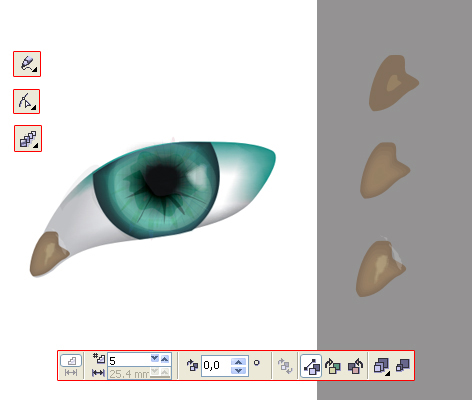Select the middle brown shape on the gray area
472x400 pixels.
click(385, 170)
